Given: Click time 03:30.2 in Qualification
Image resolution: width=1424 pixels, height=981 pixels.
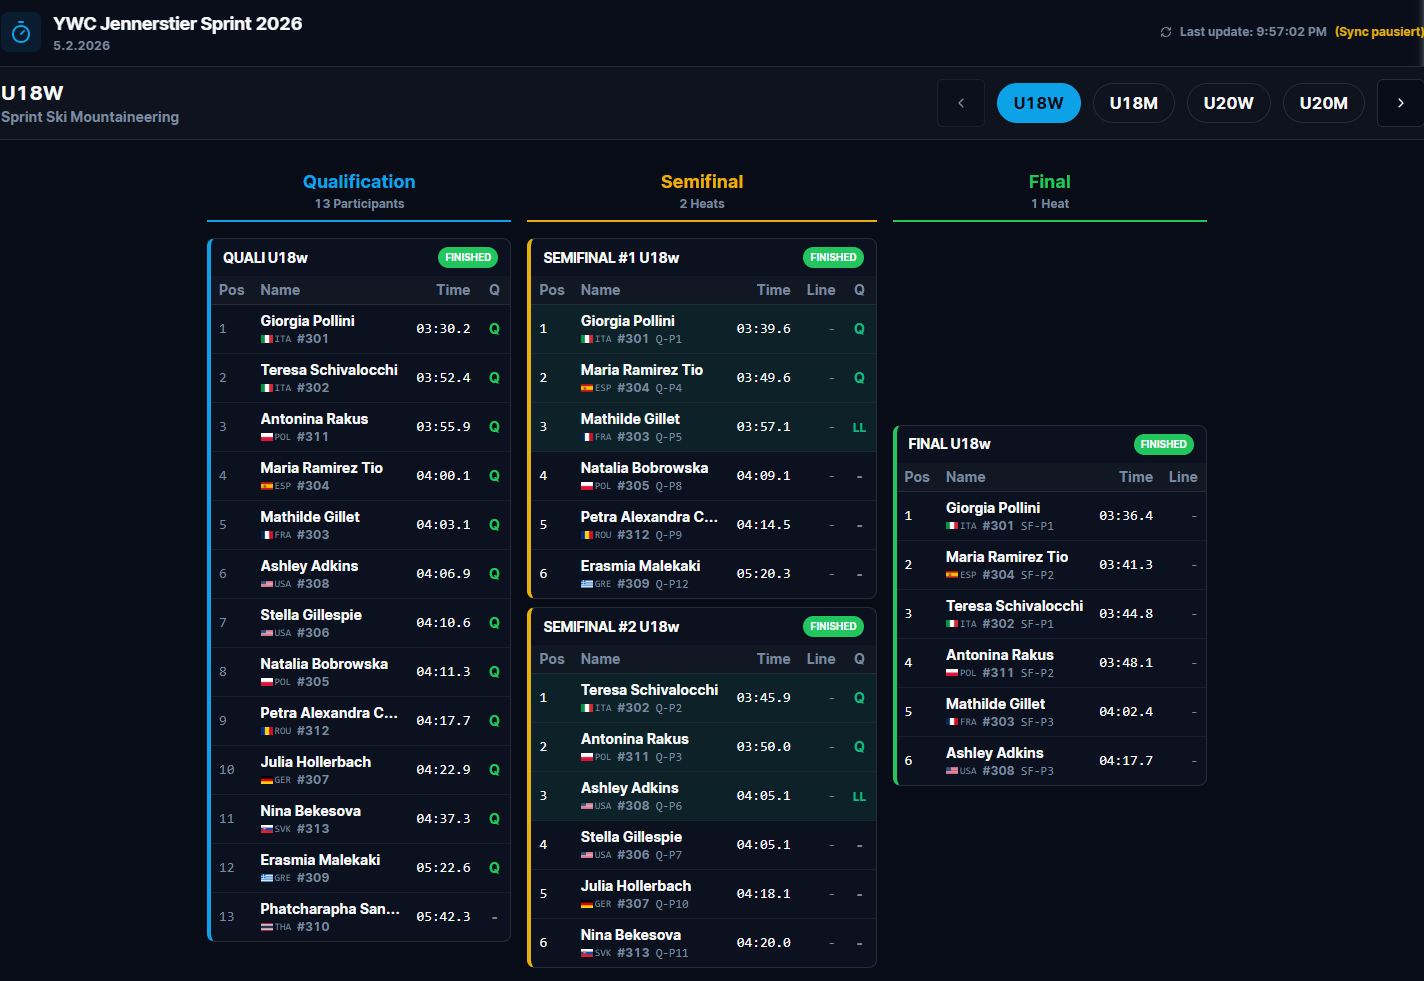Looking at the screenshot, I should point(443,329).
